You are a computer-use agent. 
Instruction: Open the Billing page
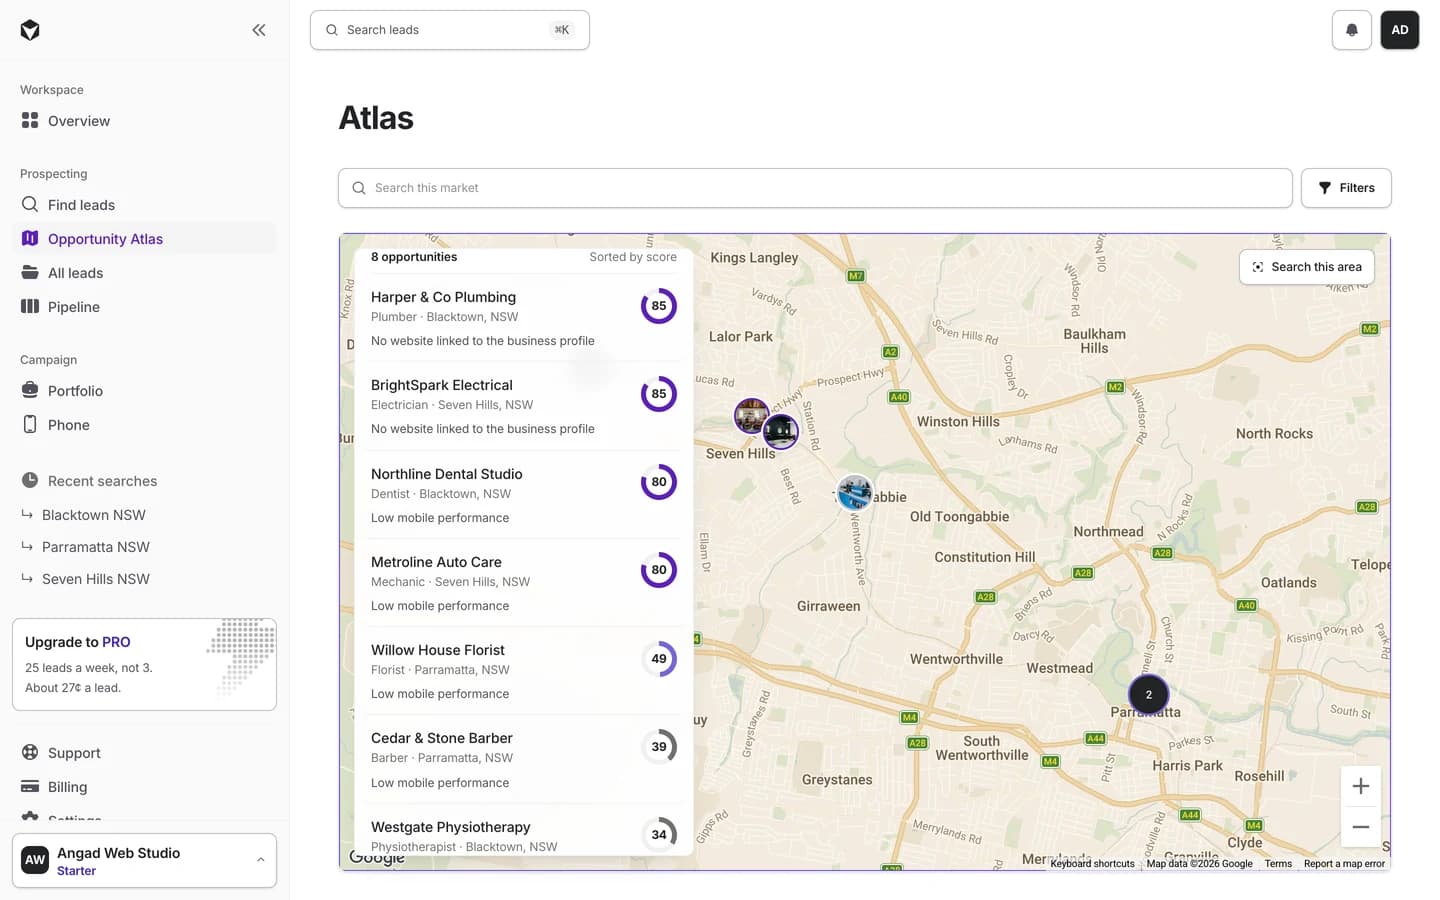point(144,786)
